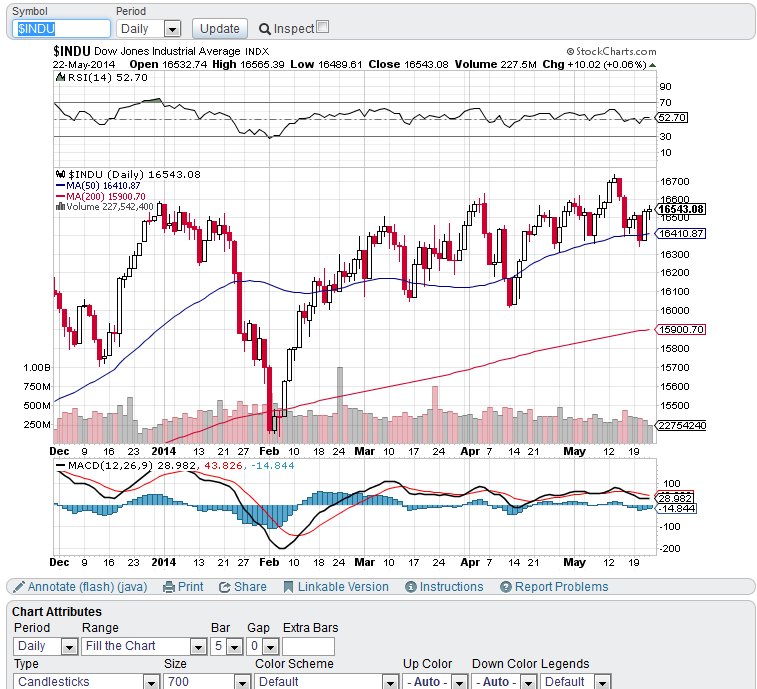Toggle the Inspect checkbox
The width and height of the screenshot is (757, 689).
pos(323,27)
